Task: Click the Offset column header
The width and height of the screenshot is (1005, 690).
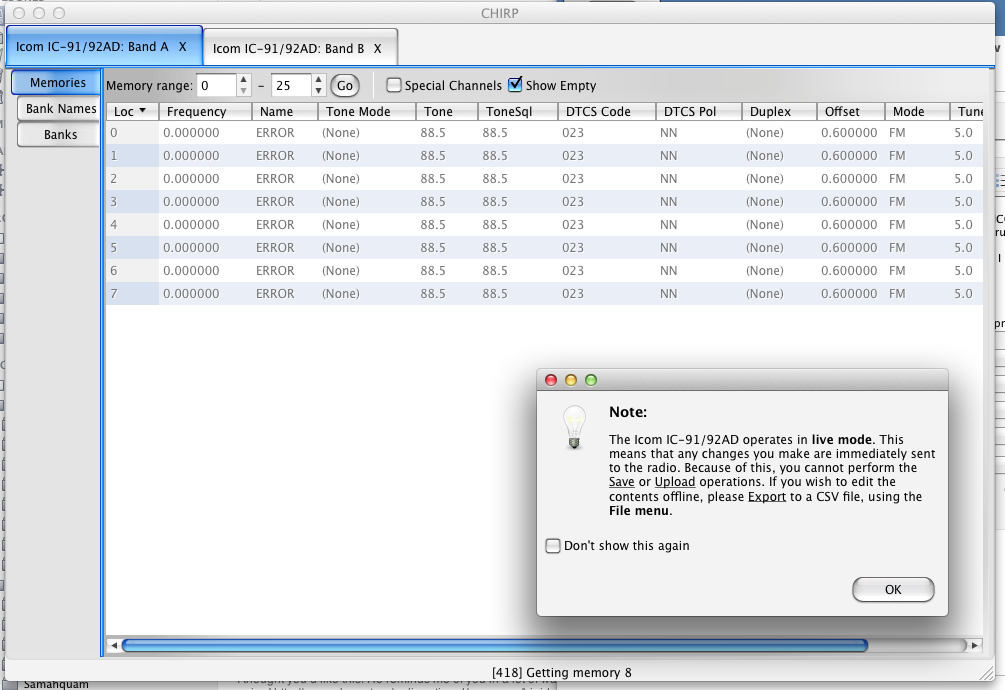Action: 851,111
